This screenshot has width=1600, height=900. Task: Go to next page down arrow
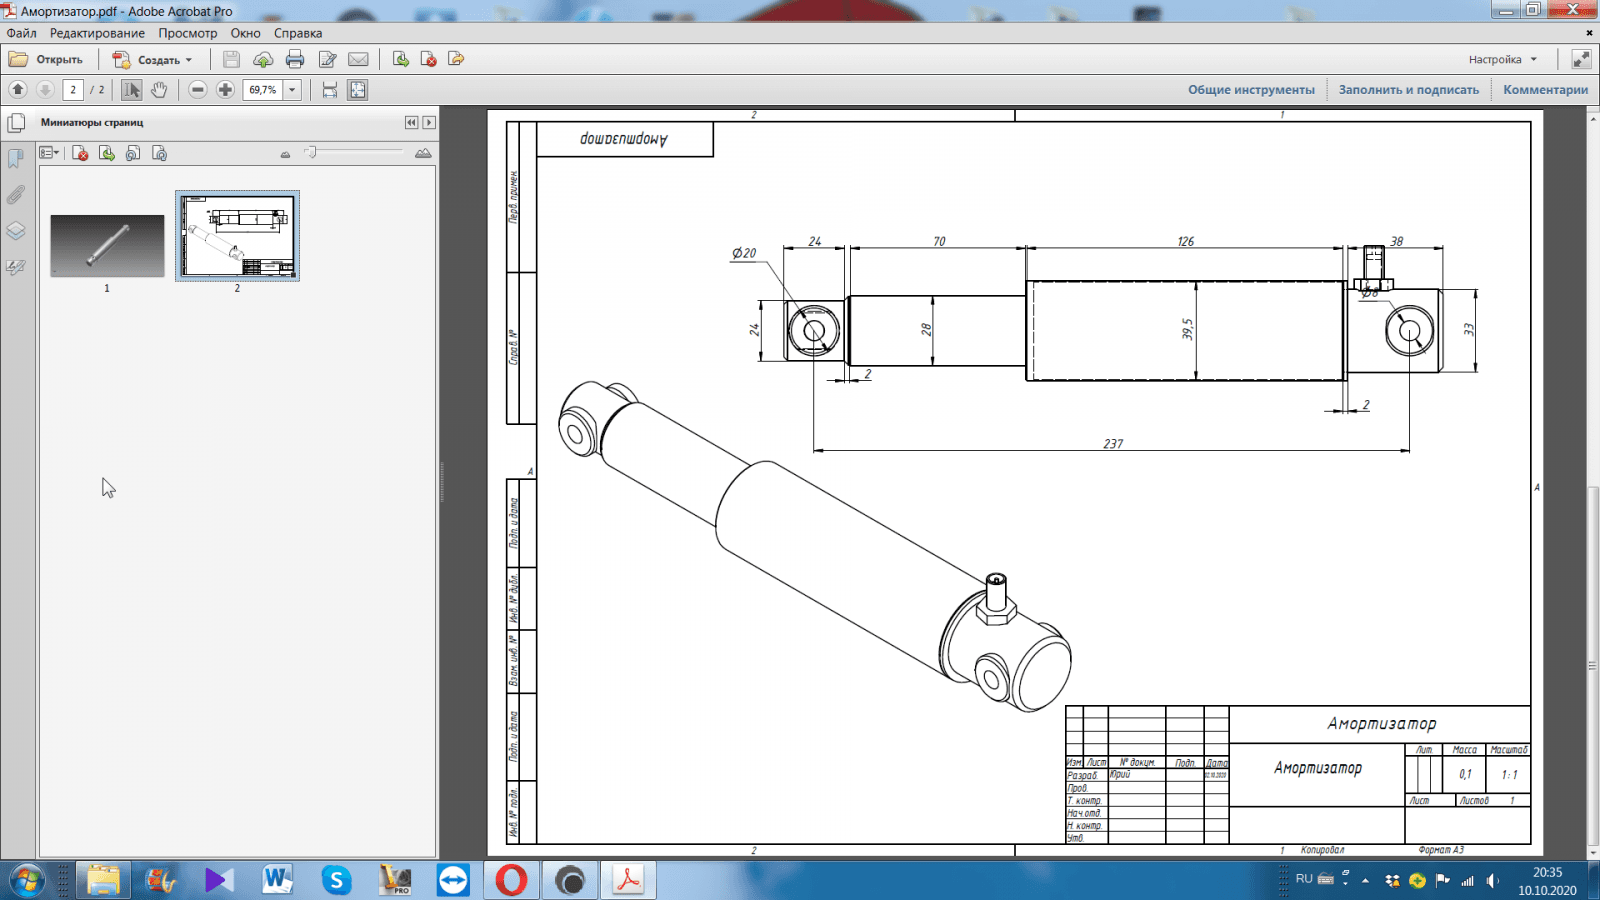[x=45, y=90]
